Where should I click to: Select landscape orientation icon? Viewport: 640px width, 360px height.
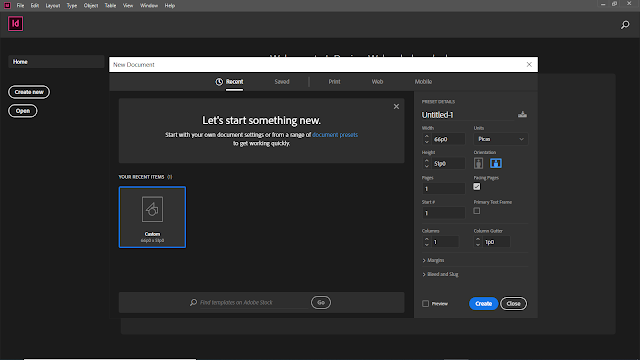(496, 163)
